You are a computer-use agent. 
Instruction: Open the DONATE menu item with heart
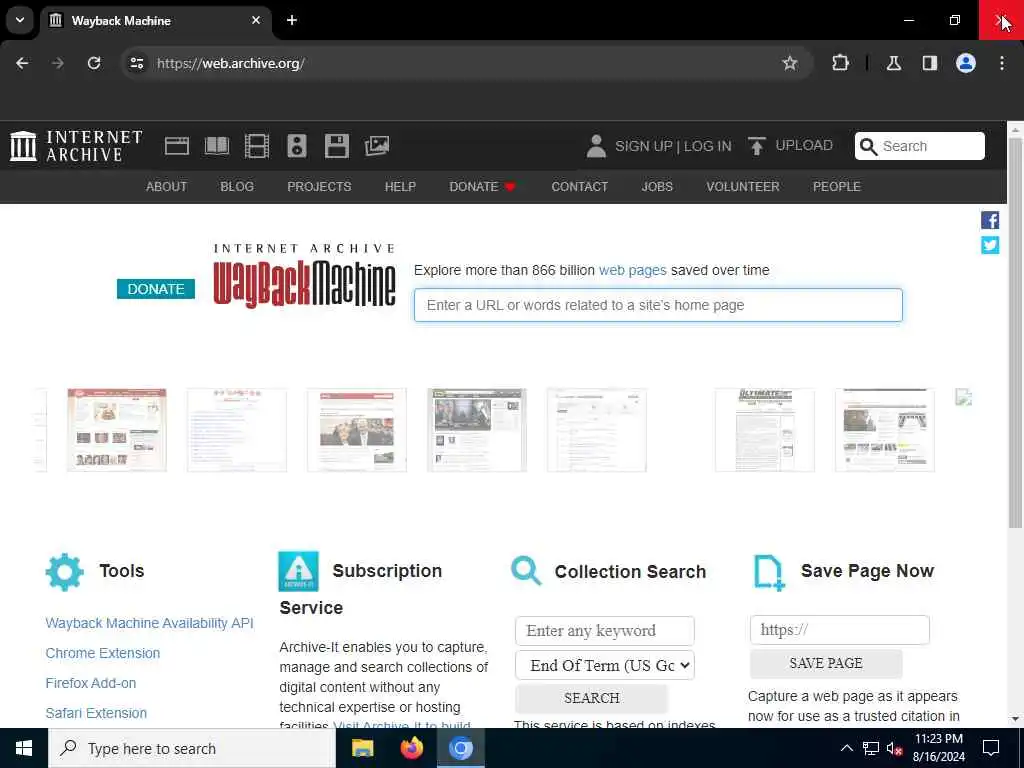tap(483, 187)
